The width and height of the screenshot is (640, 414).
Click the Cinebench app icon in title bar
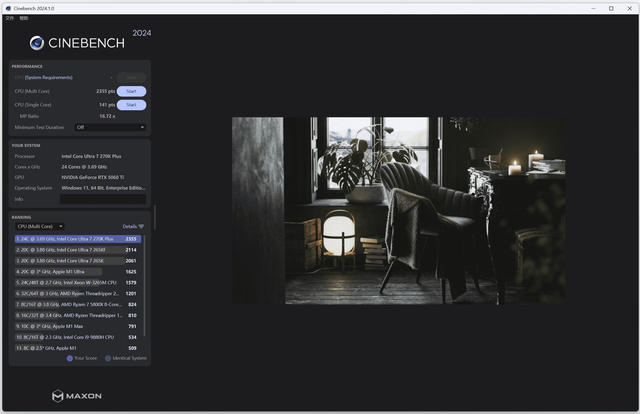9,8
